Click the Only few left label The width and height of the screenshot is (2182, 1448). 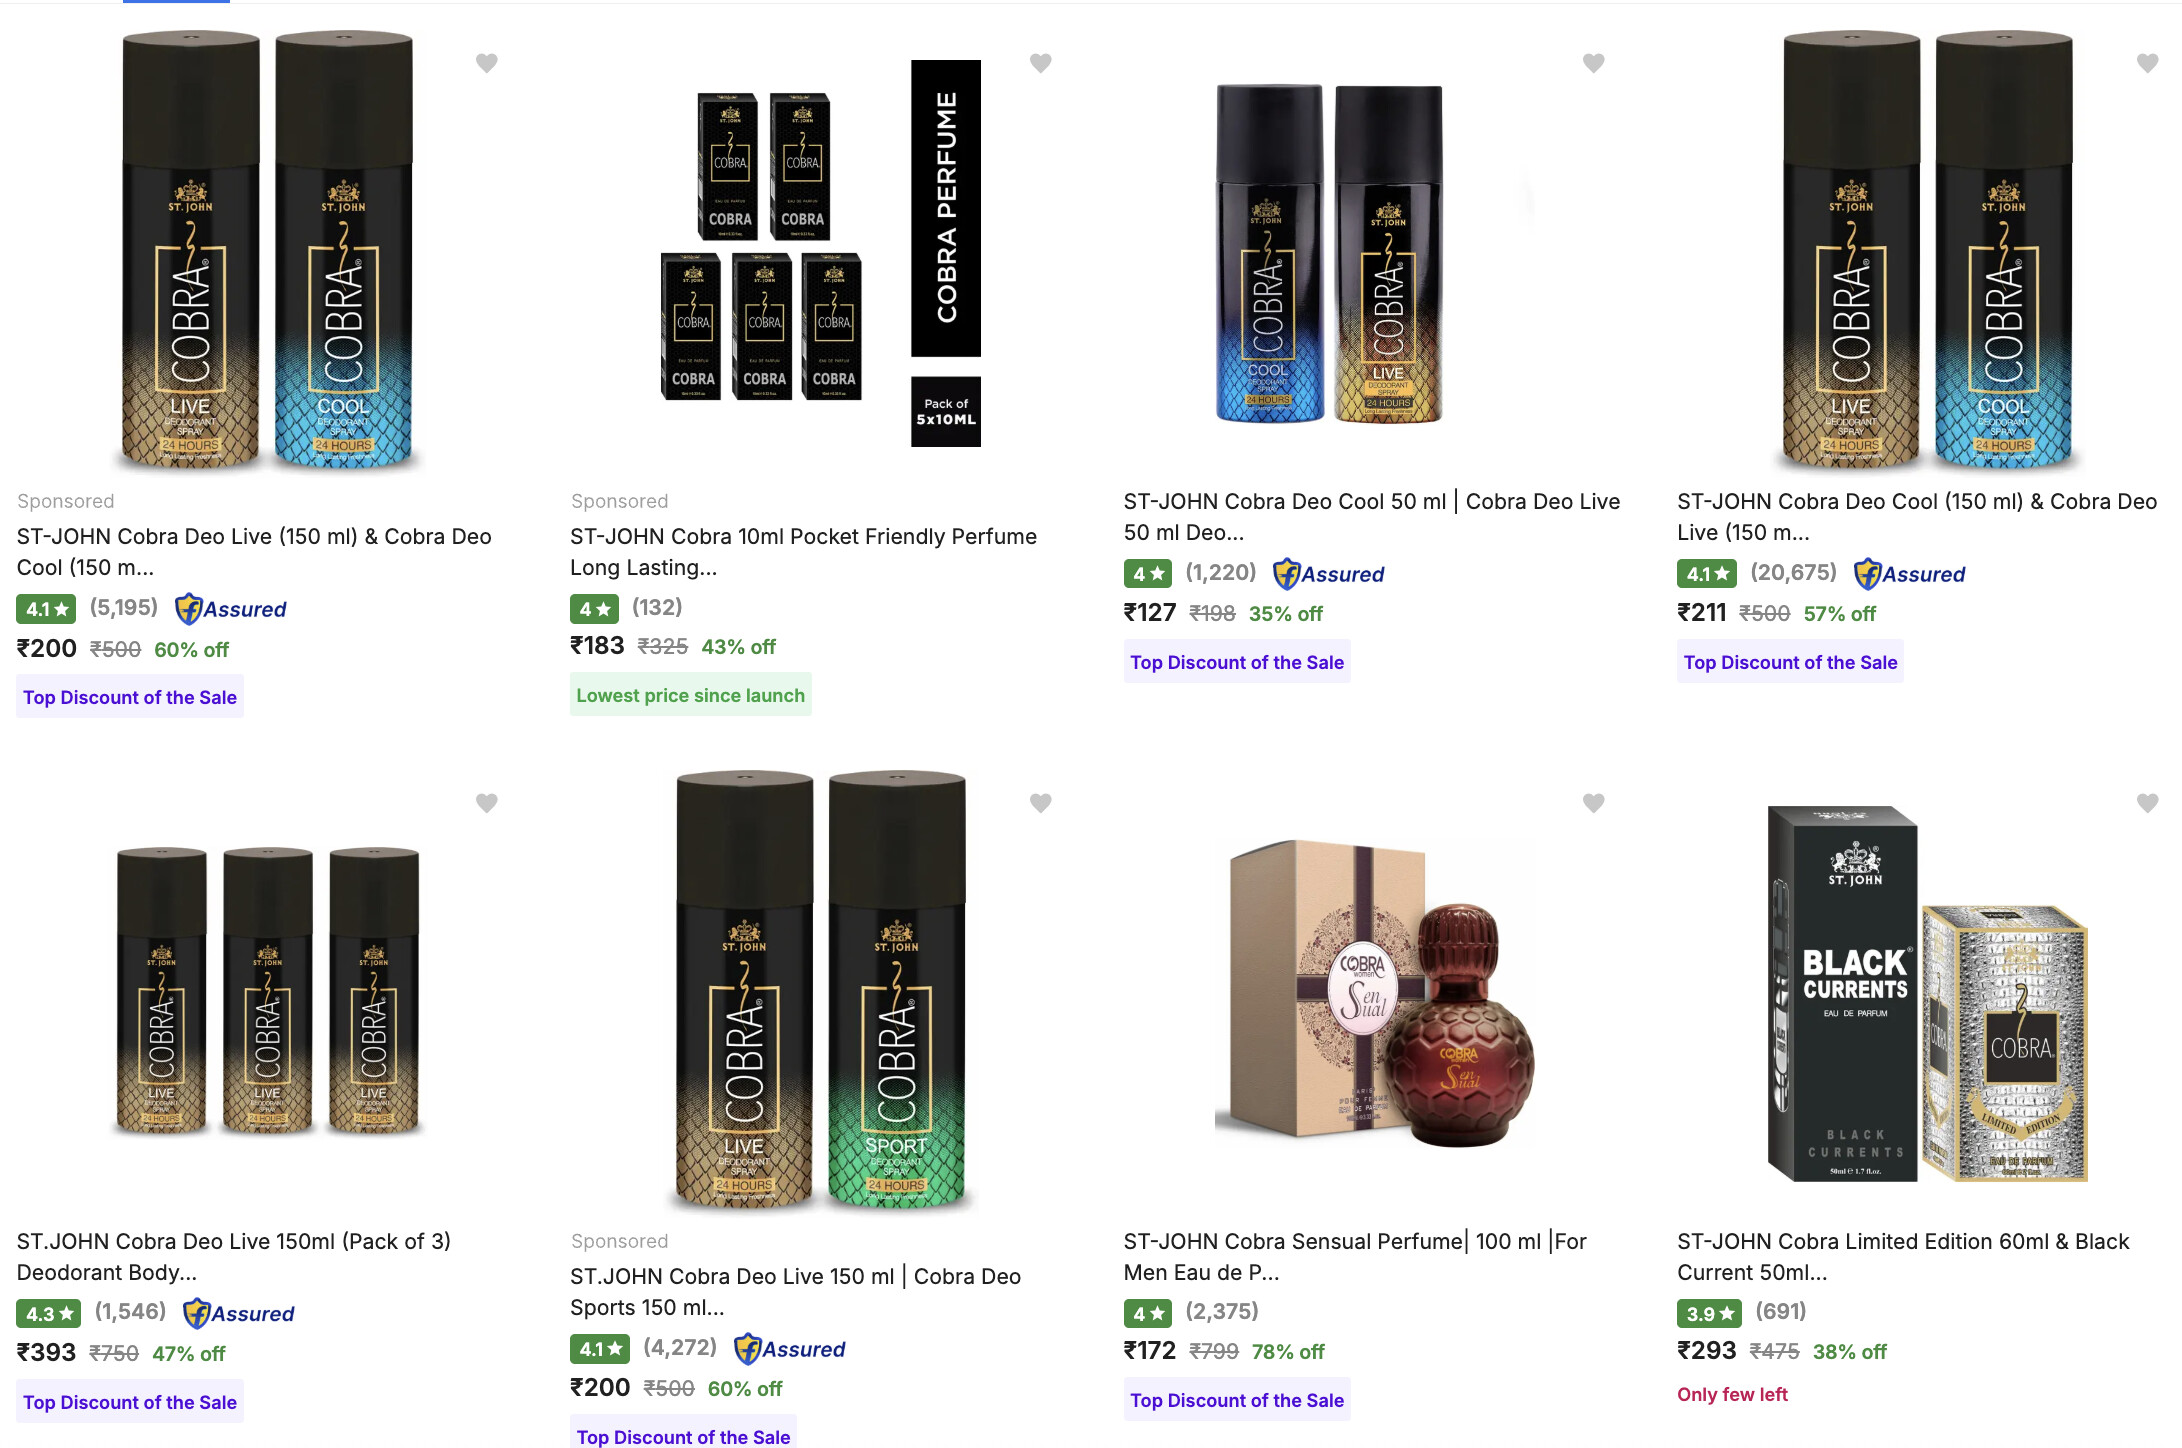[x=1732, y=1394]
